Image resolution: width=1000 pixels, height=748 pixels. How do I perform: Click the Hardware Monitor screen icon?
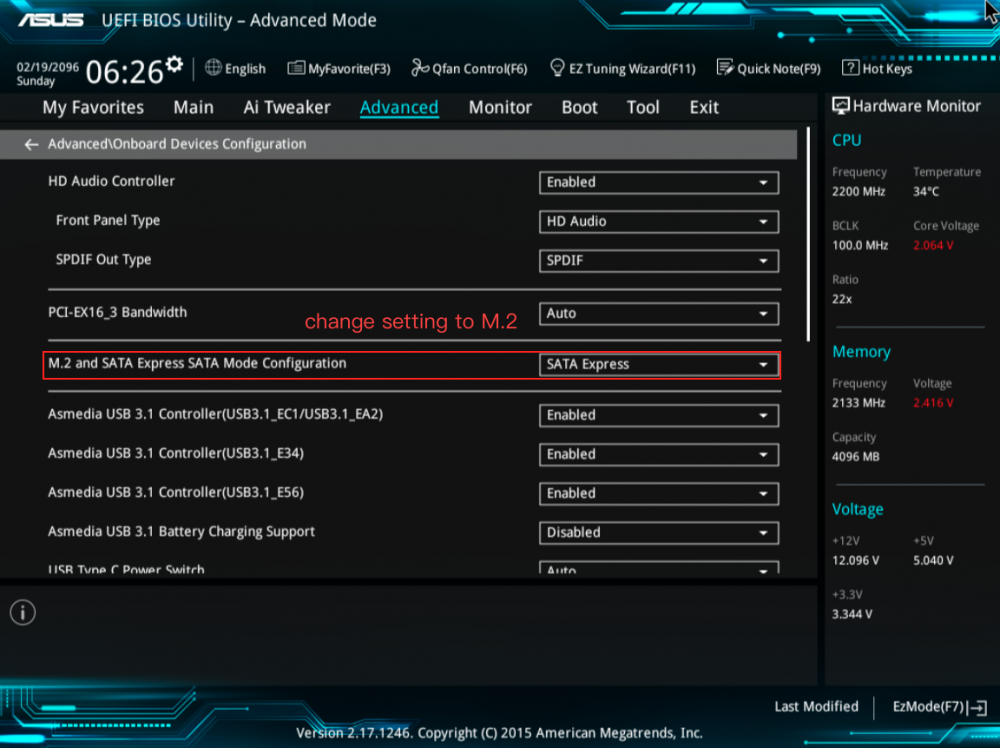tap(841, 106)
